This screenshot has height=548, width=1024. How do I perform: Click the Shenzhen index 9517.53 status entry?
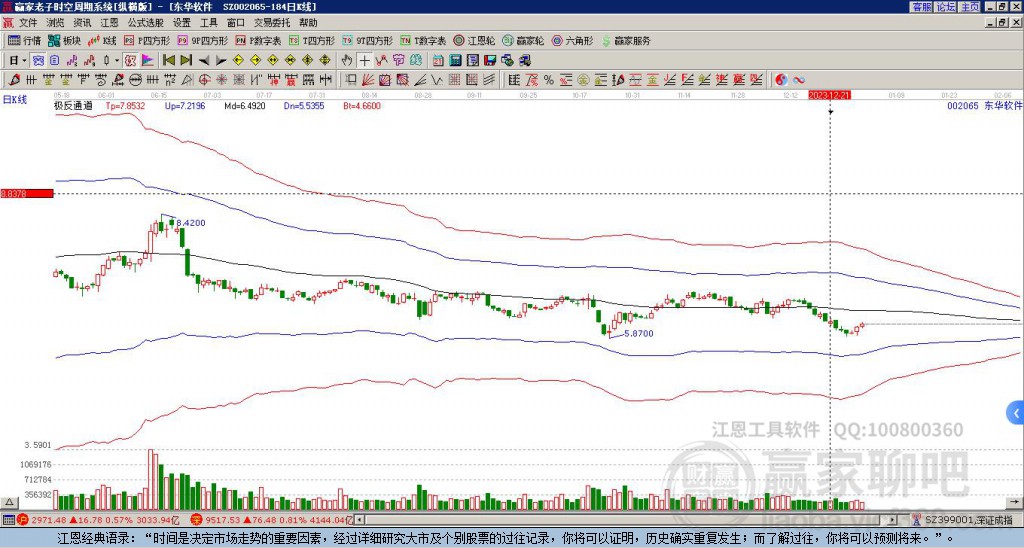(x=271, y=520)
